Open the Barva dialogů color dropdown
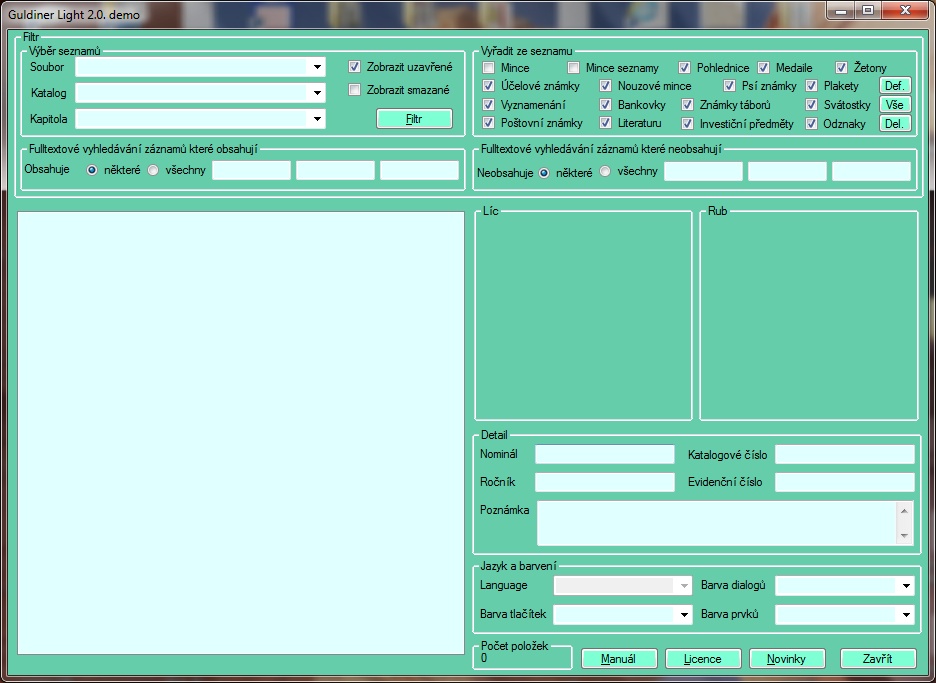This screenshot has width=936, height=683. 906,586
